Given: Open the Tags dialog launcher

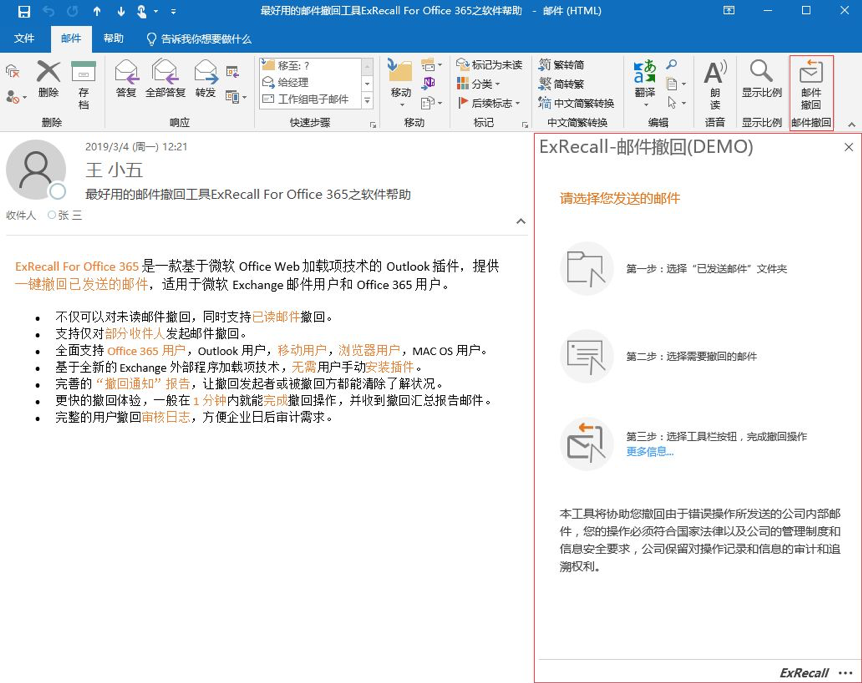Looking at the screenshot, I should 524,125.
